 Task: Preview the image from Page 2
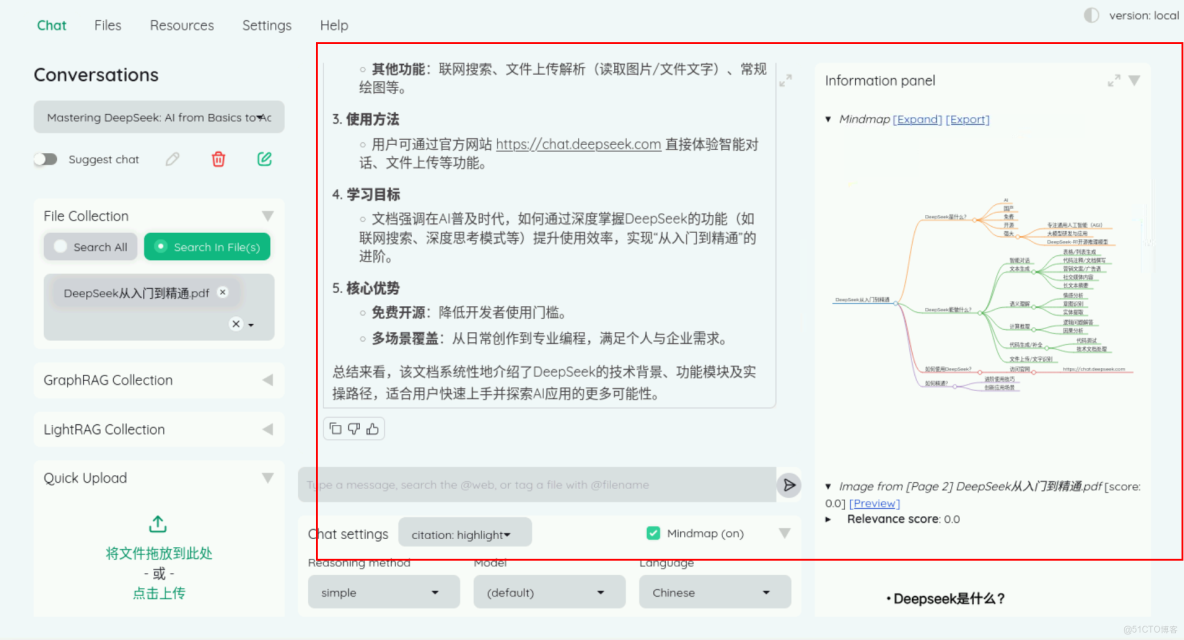tap(874, 503)
